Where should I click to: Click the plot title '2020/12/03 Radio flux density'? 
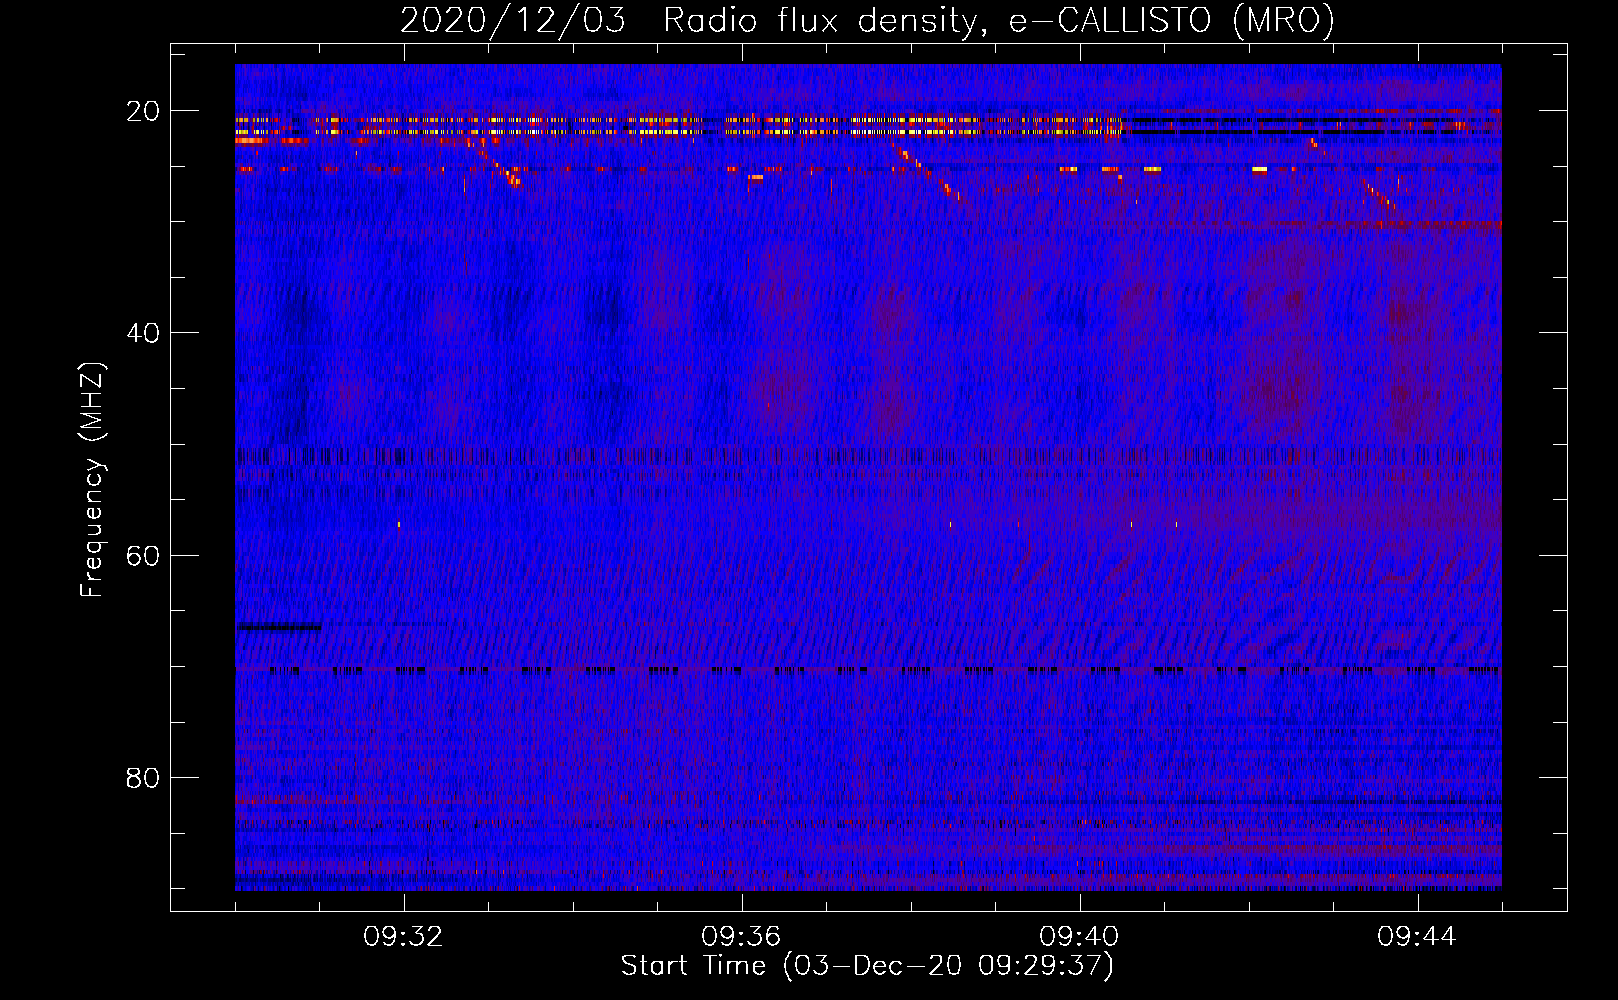[x=867, y=20]
